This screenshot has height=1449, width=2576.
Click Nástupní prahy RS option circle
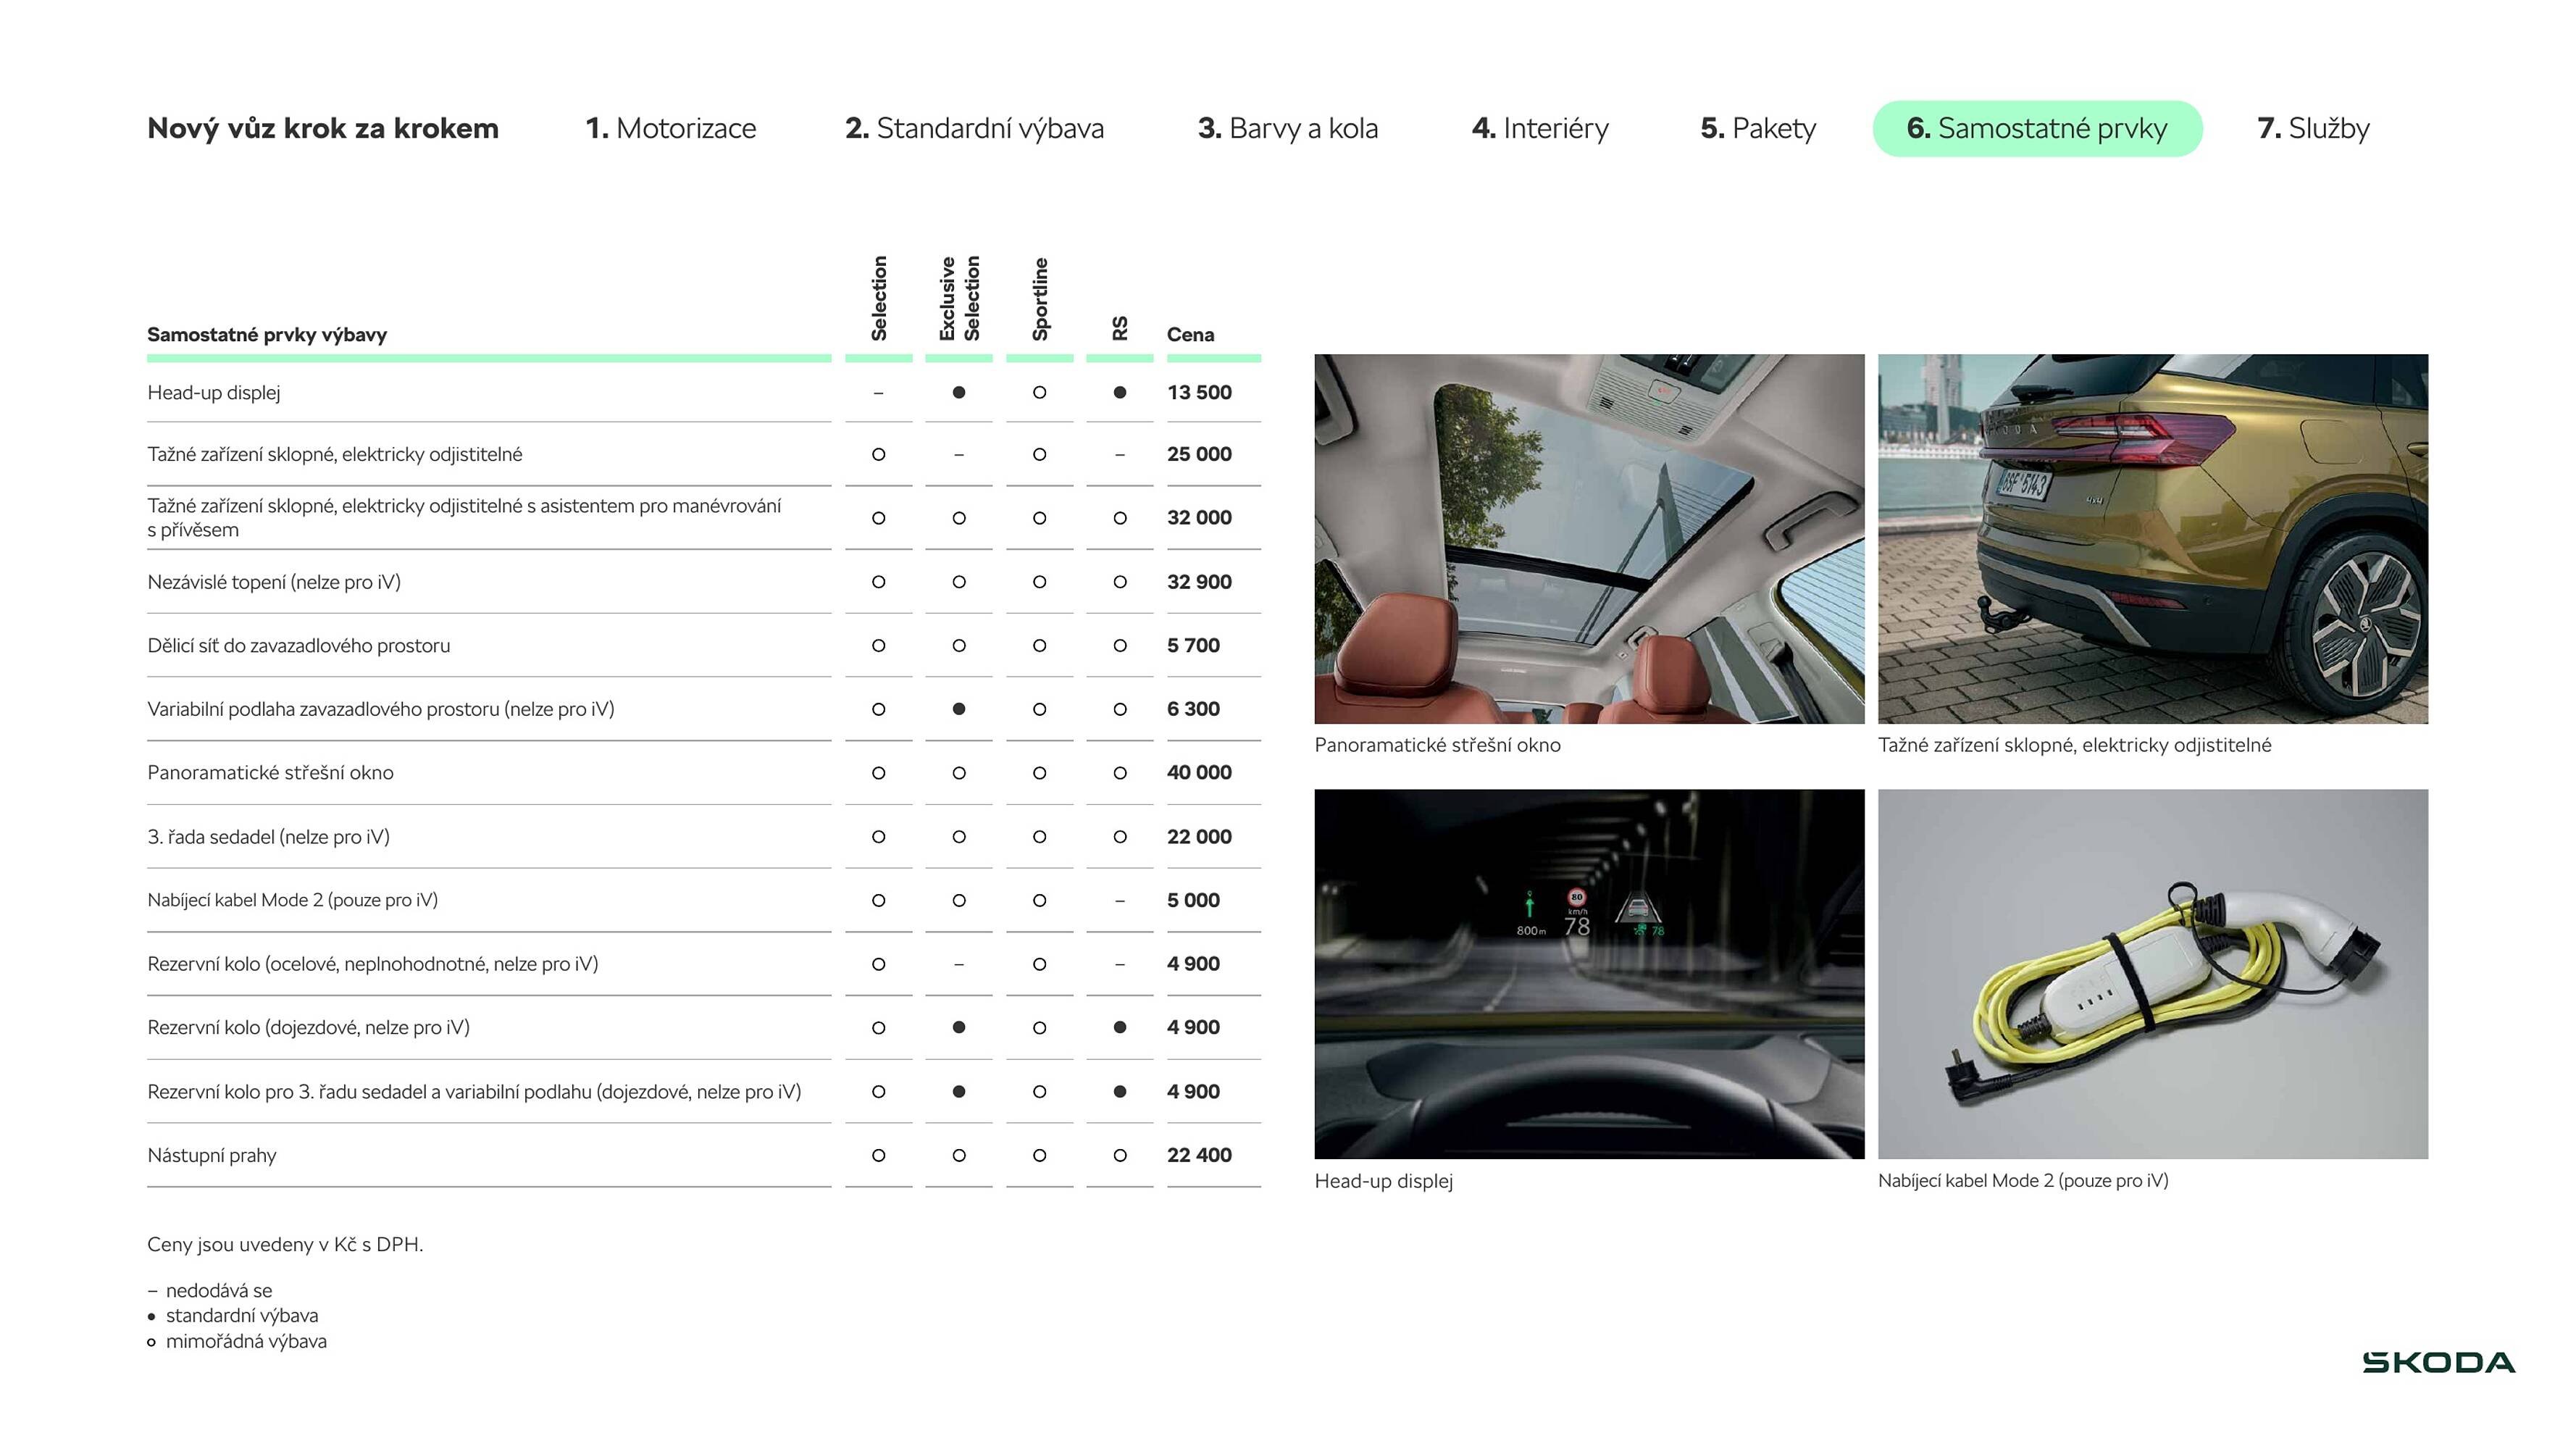[x=1119, y=1155]
